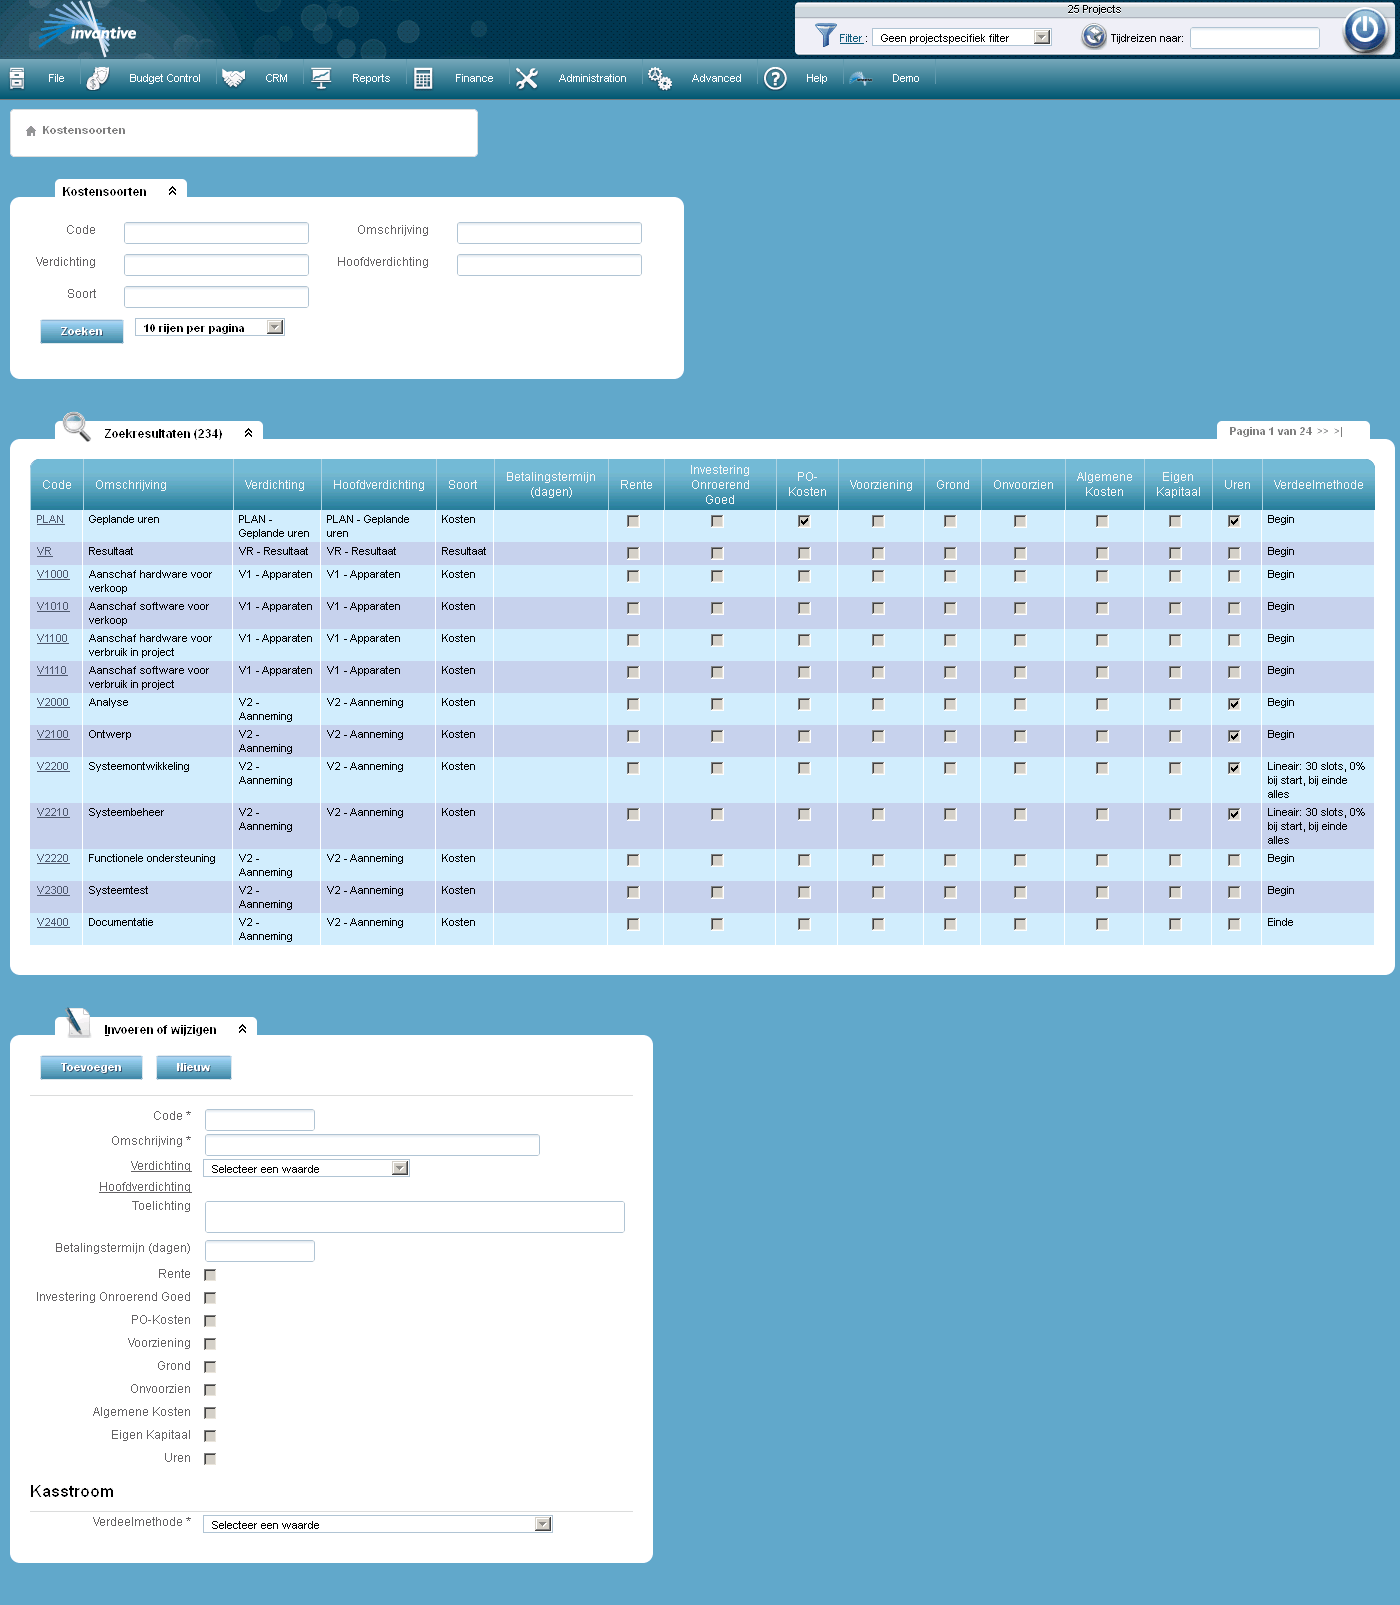Open the V2200 code link
Screen dimensions: 1400x1605
tap(53, 767)
